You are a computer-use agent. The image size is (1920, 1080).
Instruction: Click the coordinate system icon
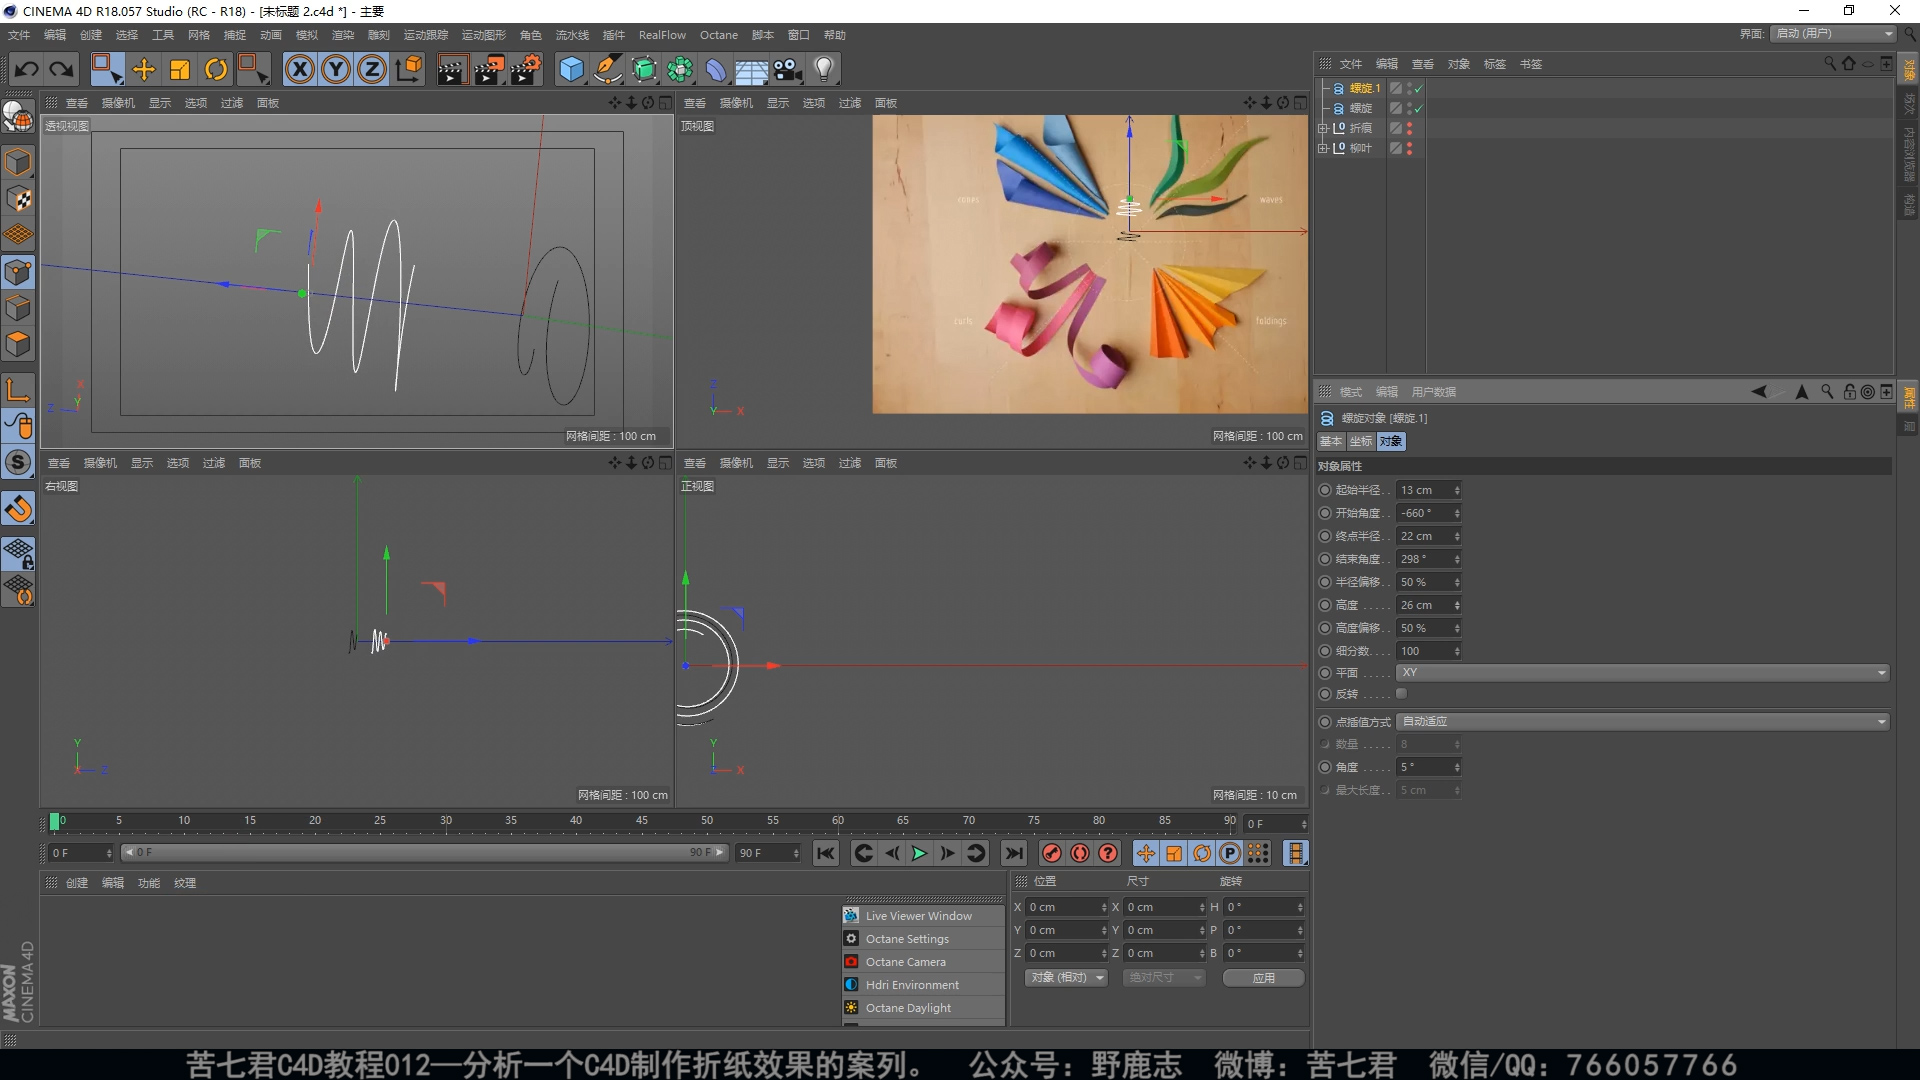[x=409, y=69]
